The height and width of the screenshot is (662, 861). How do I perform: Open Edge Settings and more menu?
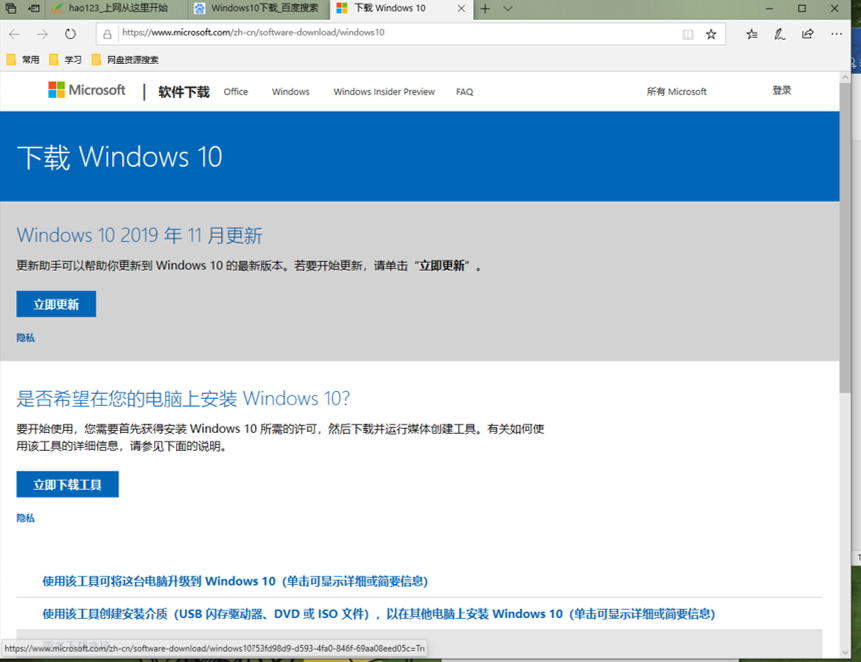click(836, 34)
